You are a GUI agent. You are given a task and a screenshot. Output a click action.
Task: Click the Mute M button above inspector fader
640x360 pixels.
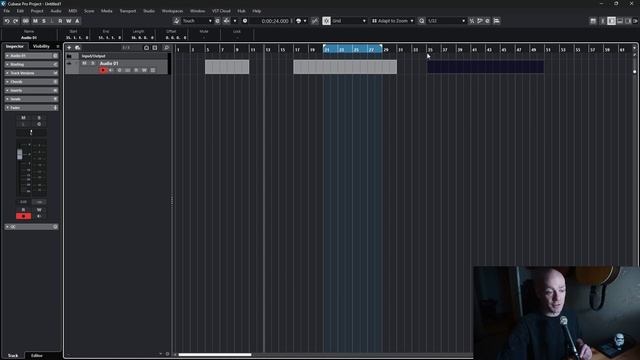[x=23, y=118]
